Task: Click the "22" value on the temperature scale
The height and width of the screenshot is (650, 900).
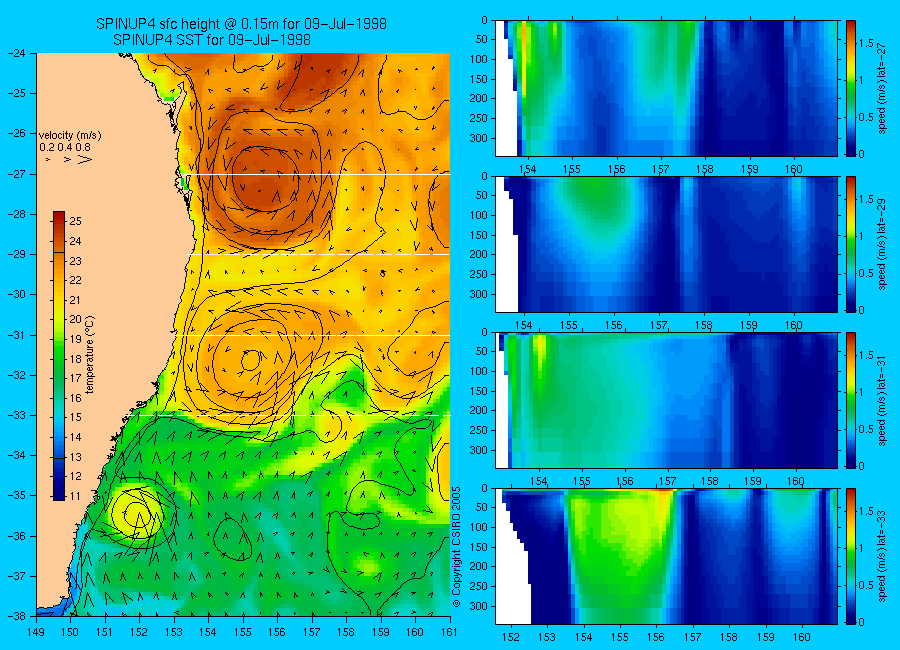Action: pos(75,280)
